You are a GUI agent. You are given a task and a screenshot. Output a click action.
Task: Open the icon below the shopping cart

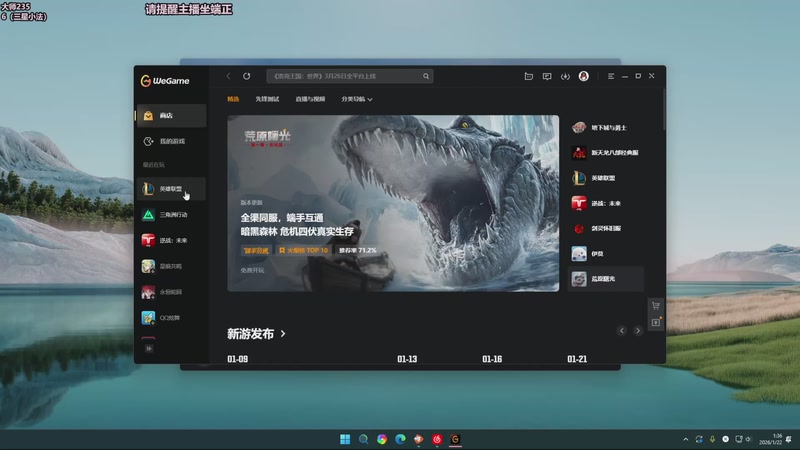[x=656, y=322]
